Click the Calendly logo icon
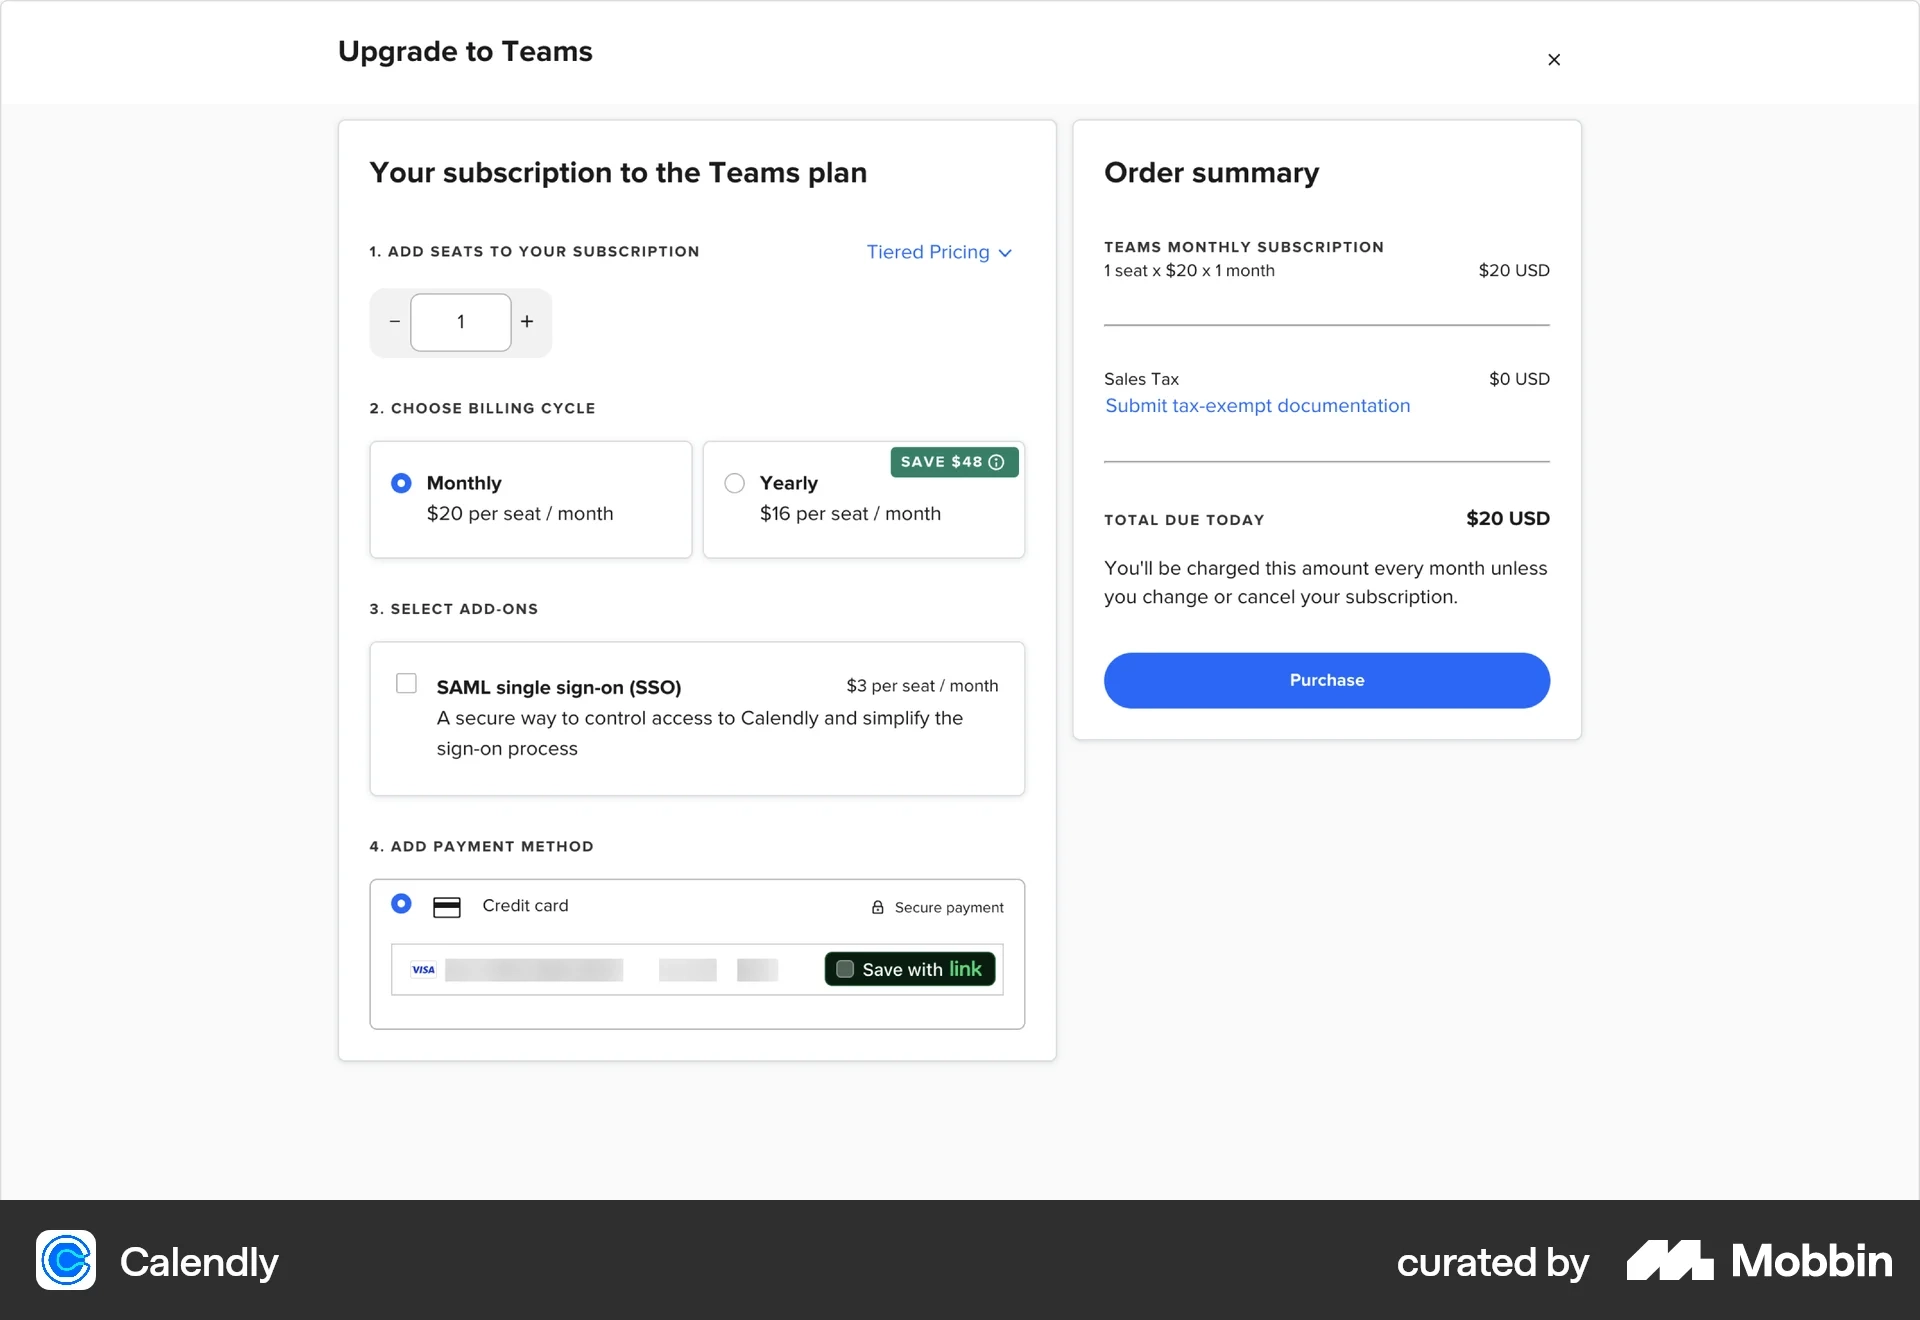 [66, 1260]
